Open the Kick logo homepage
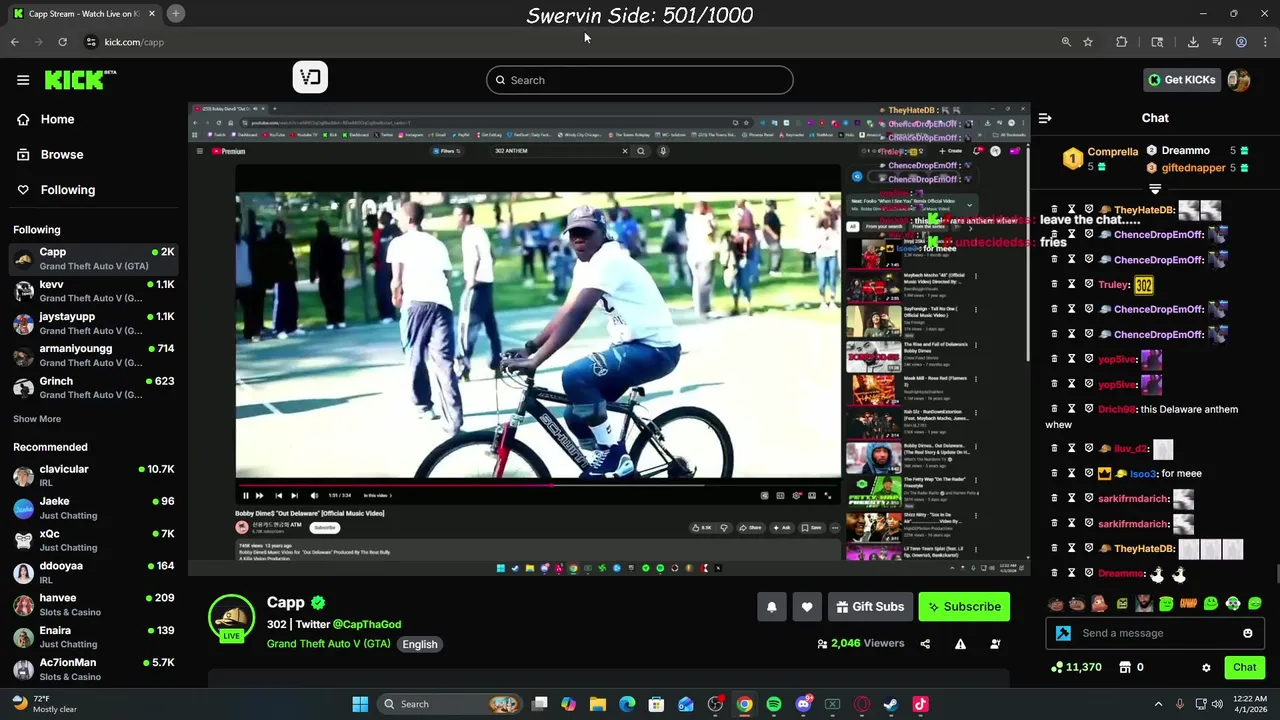Screen dimensions: 1280x720 80,80
